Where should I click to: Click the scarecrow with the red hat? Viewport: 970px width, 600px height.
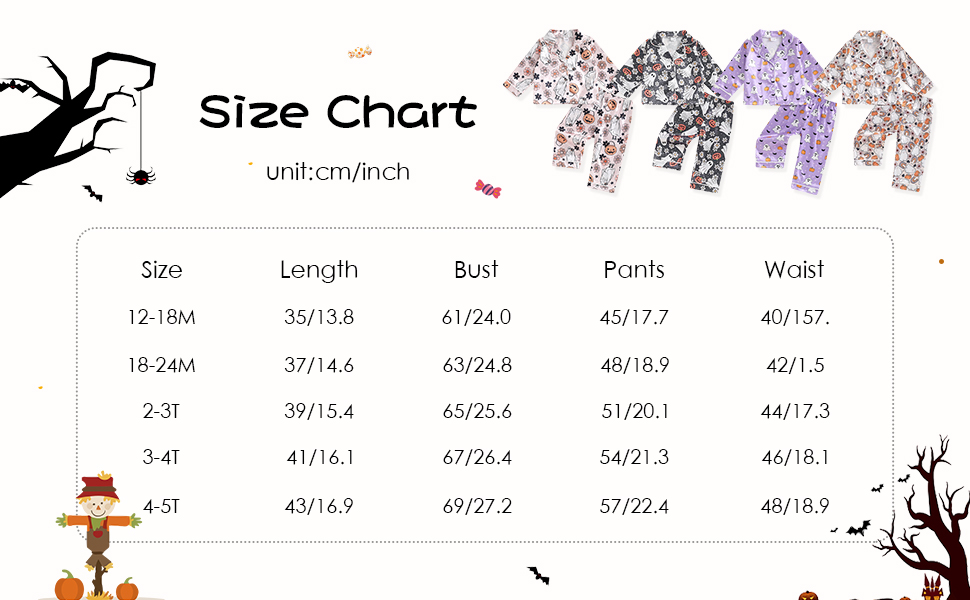[98, 525]
